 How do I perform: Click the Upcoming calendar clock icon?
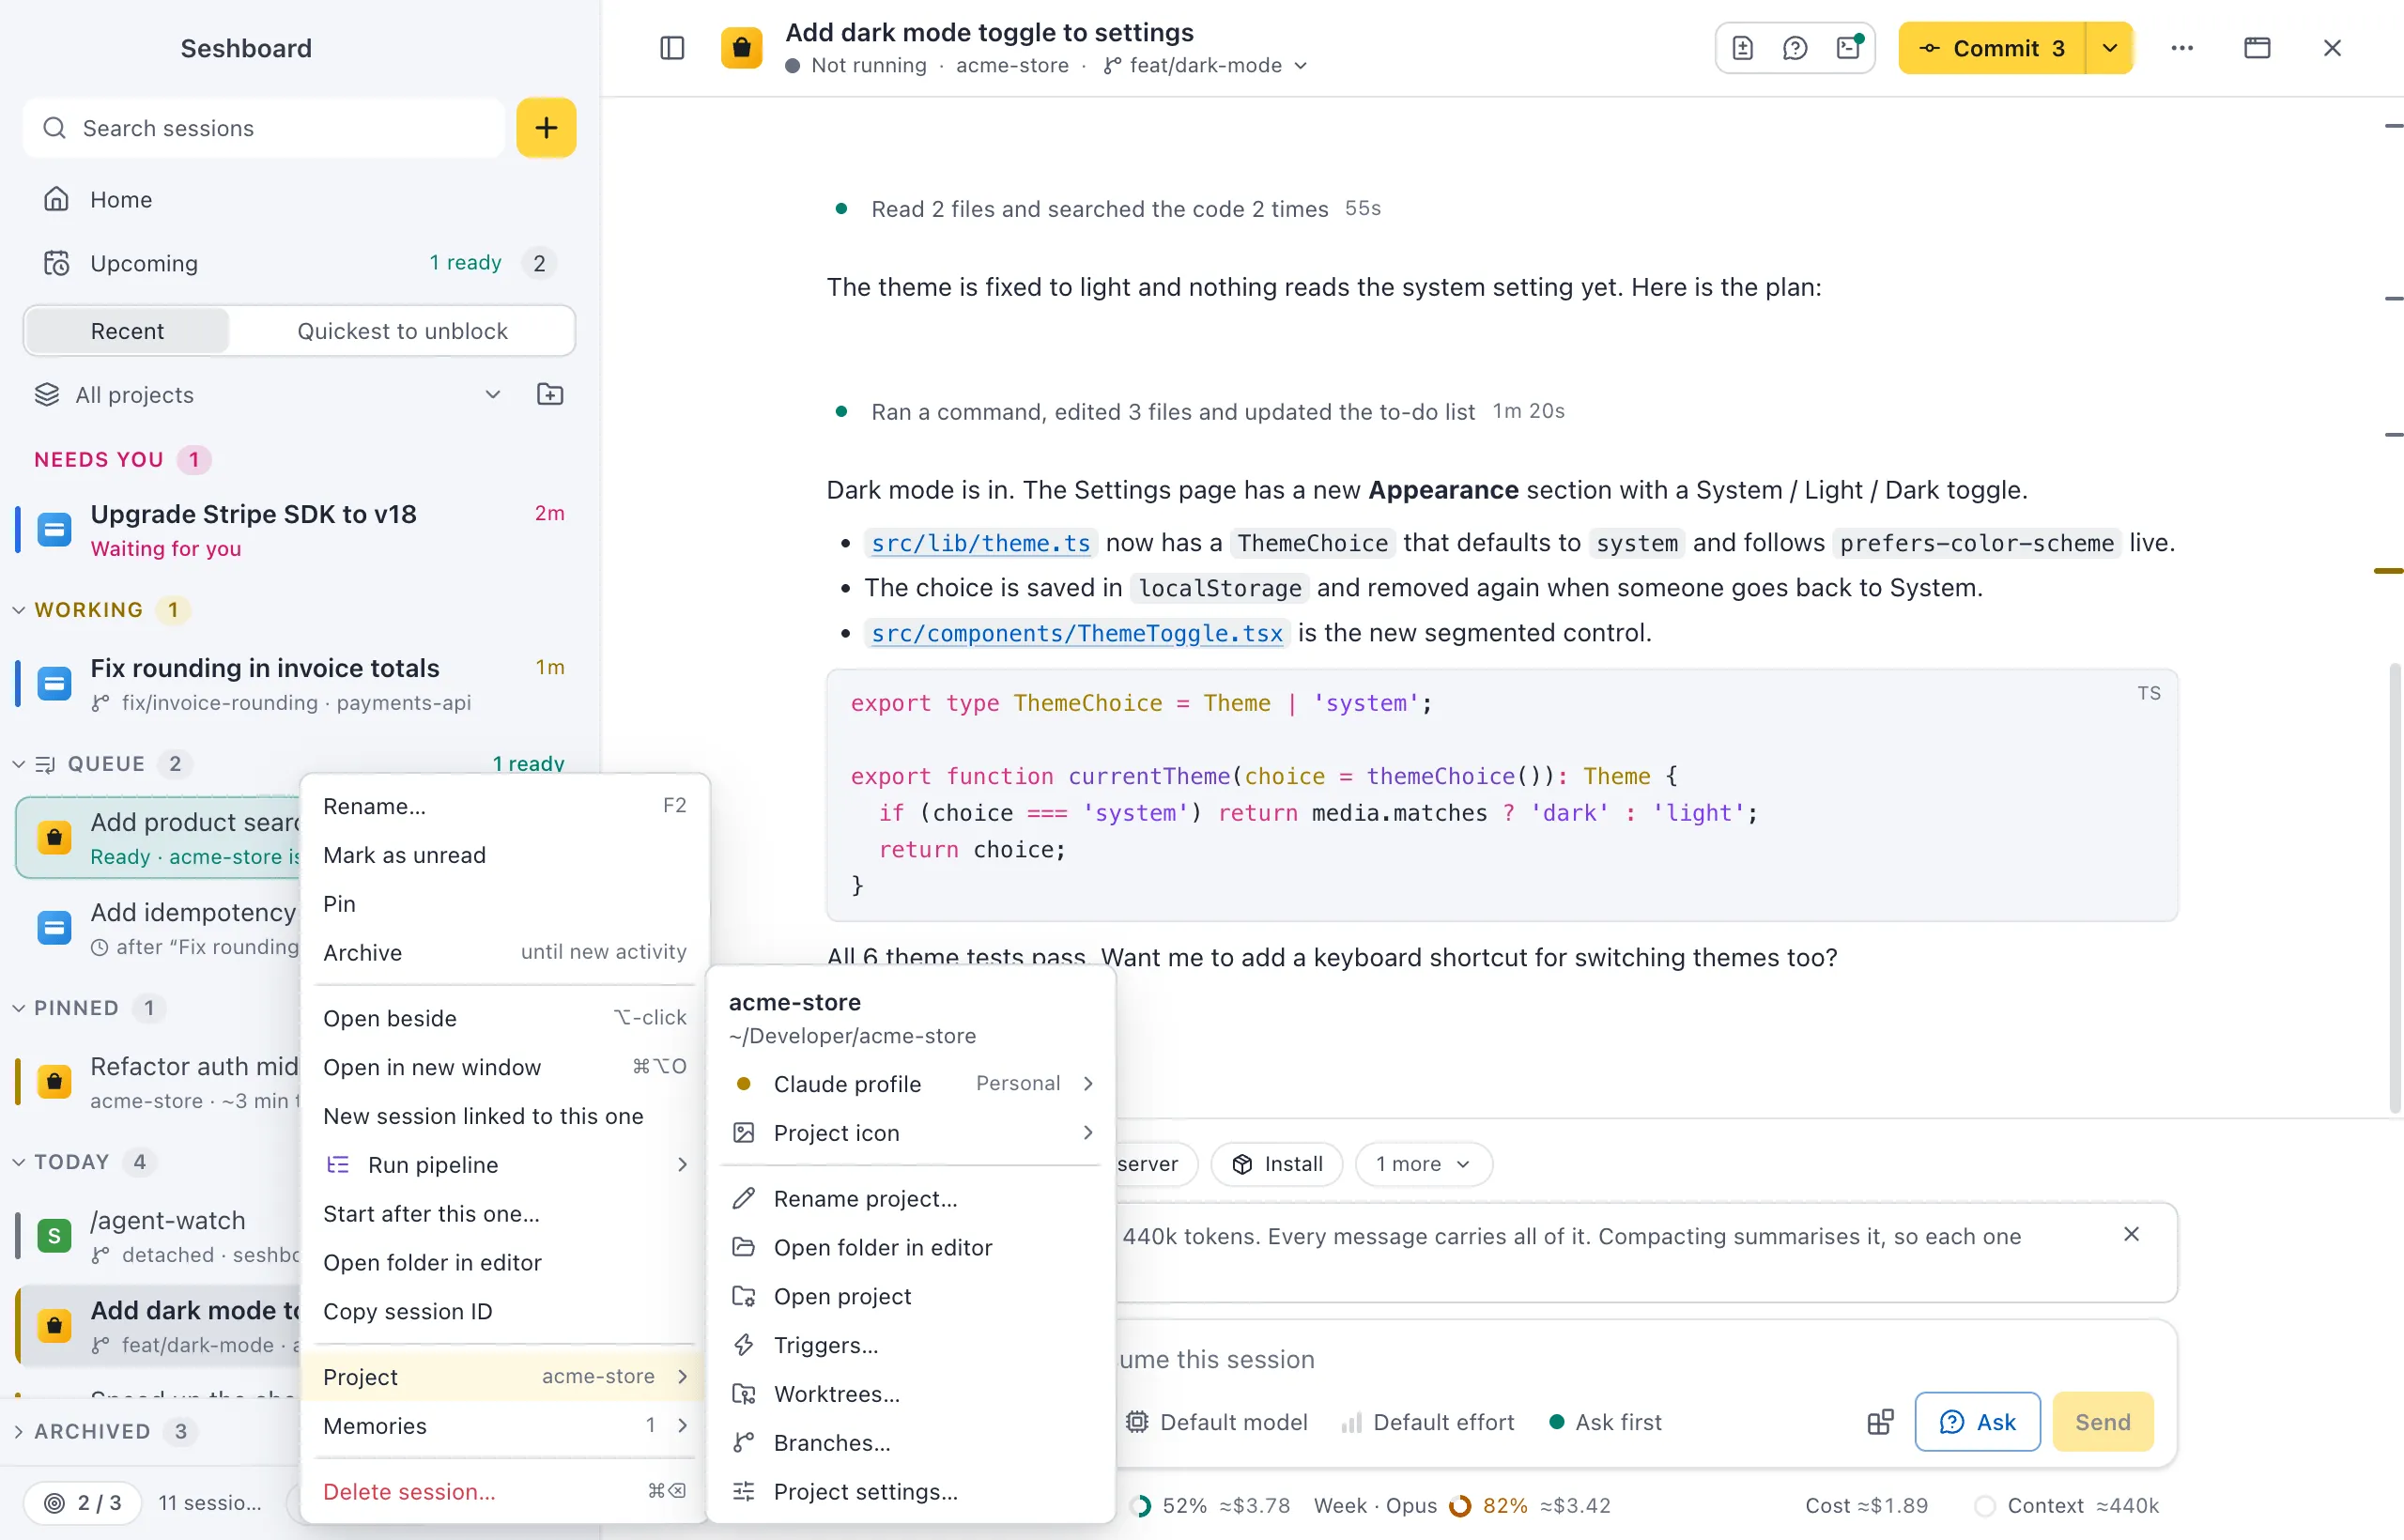point(56,263)
